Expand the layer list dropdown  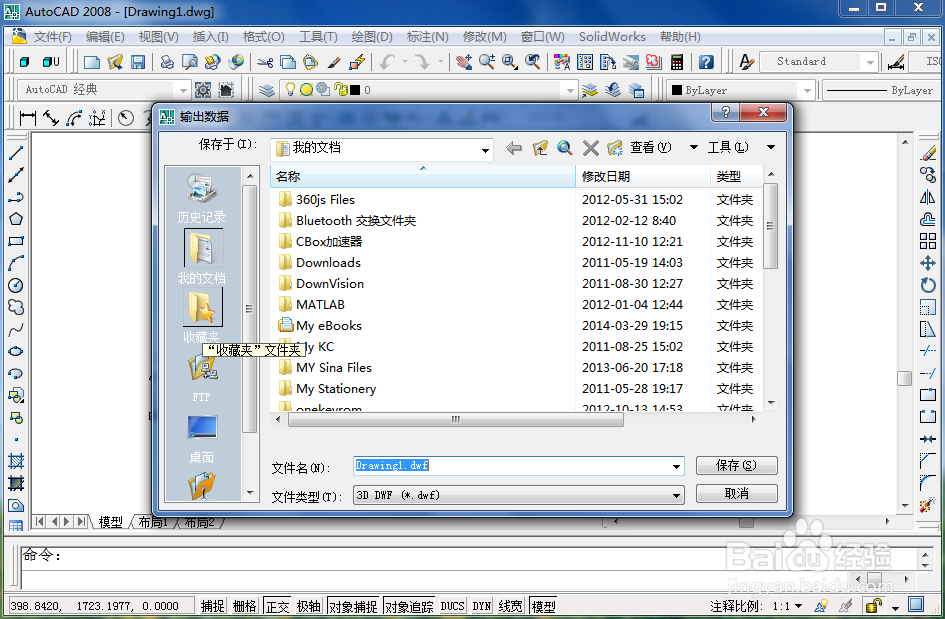coord(570,90)
